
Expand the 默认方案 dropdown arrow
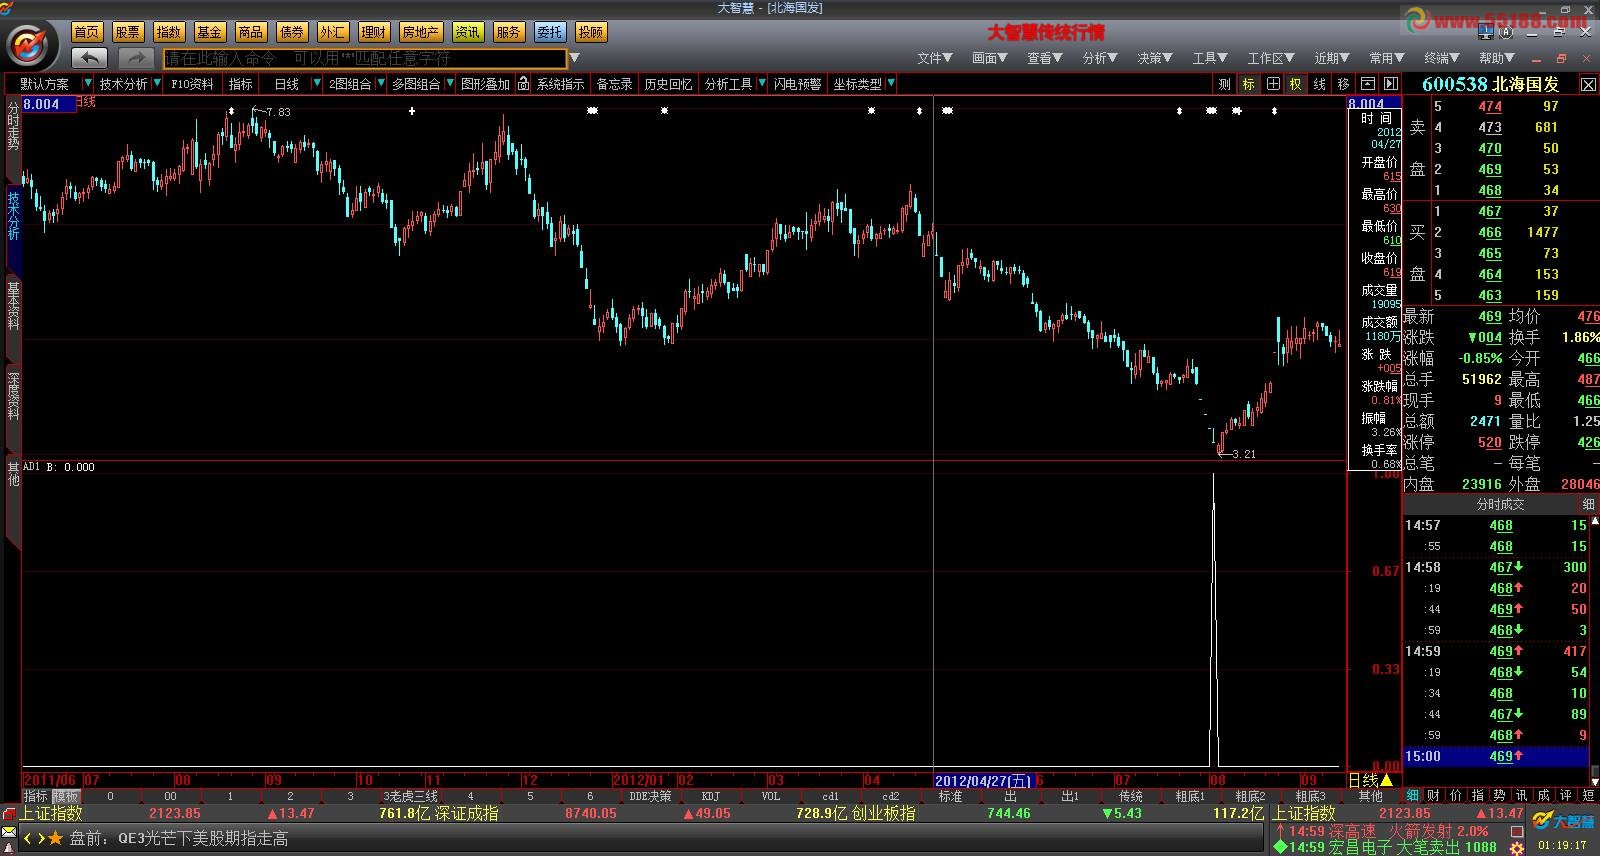[x=88, y=84]
